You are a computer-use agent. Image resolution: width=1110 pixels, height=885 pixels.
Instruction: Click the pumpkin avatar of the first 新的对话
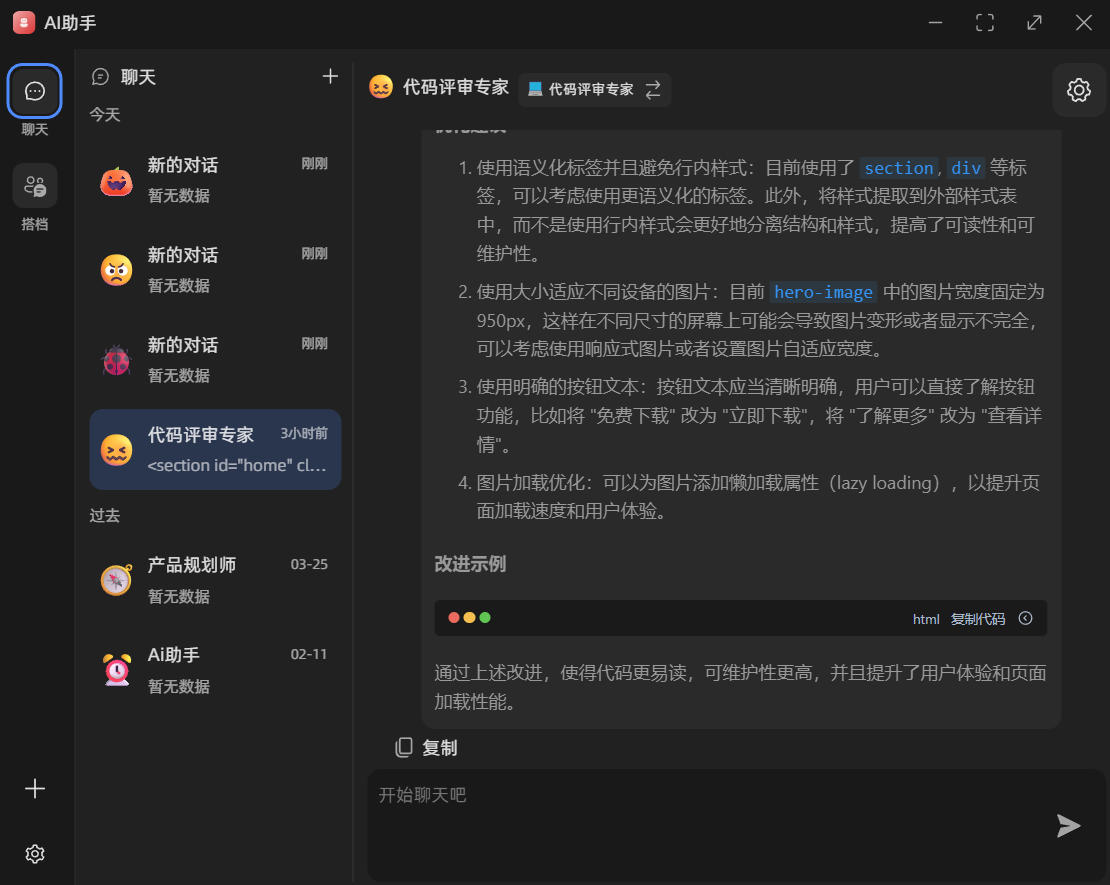[x=116, y=180]
